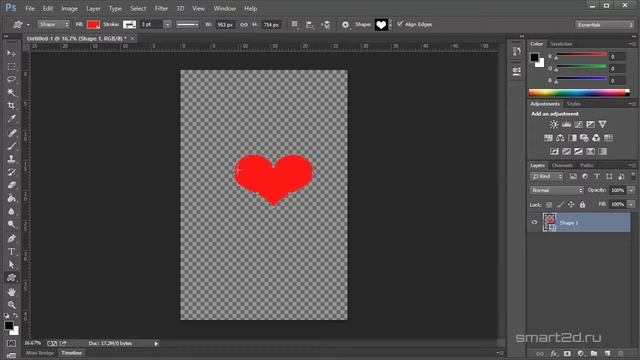
Task: Select the History Brush tool
Action: tap(11, 172)
